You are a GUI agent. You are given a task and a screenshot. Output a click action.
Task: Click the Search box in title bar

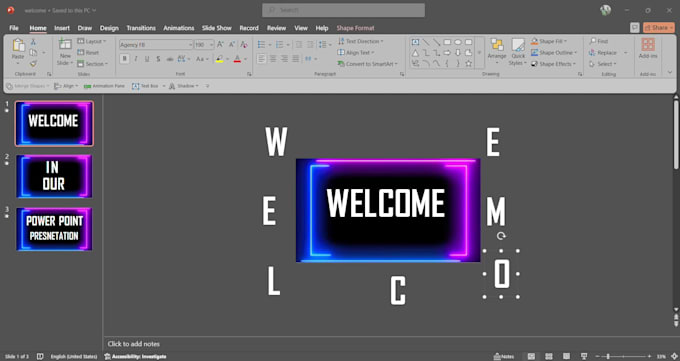343,10
